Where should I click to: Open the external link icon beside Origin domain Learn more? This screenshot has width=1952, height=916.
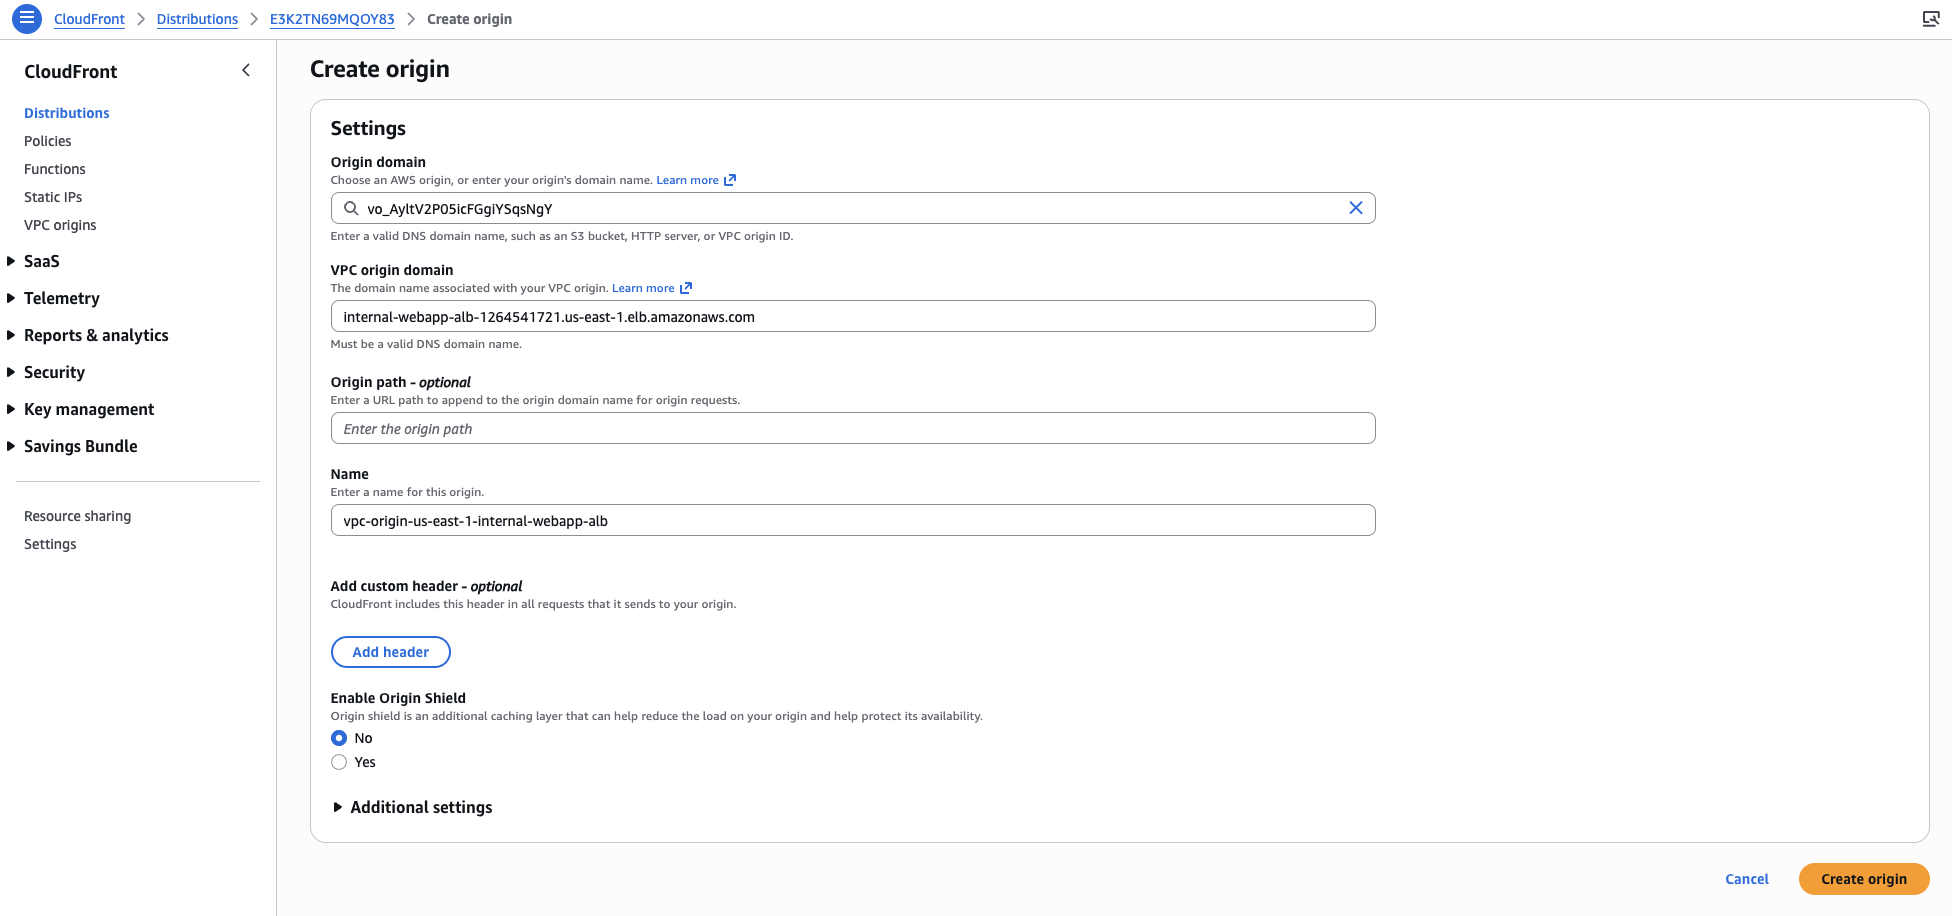[x=730, y=180]
